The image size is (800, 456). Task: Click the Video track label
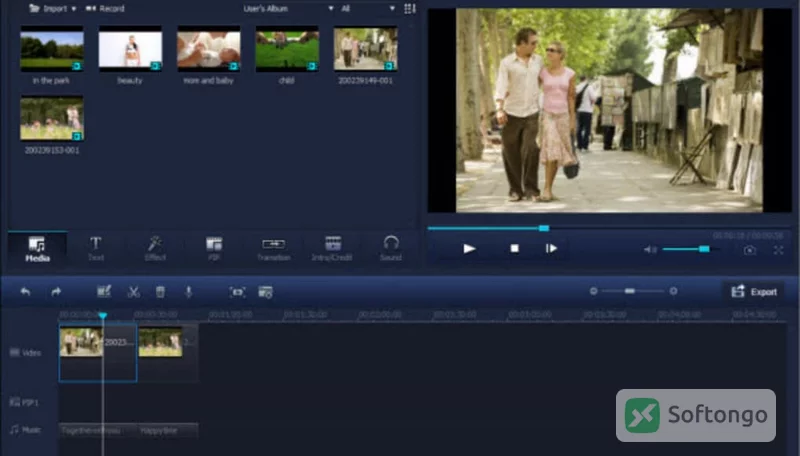(x=26, y=352)
